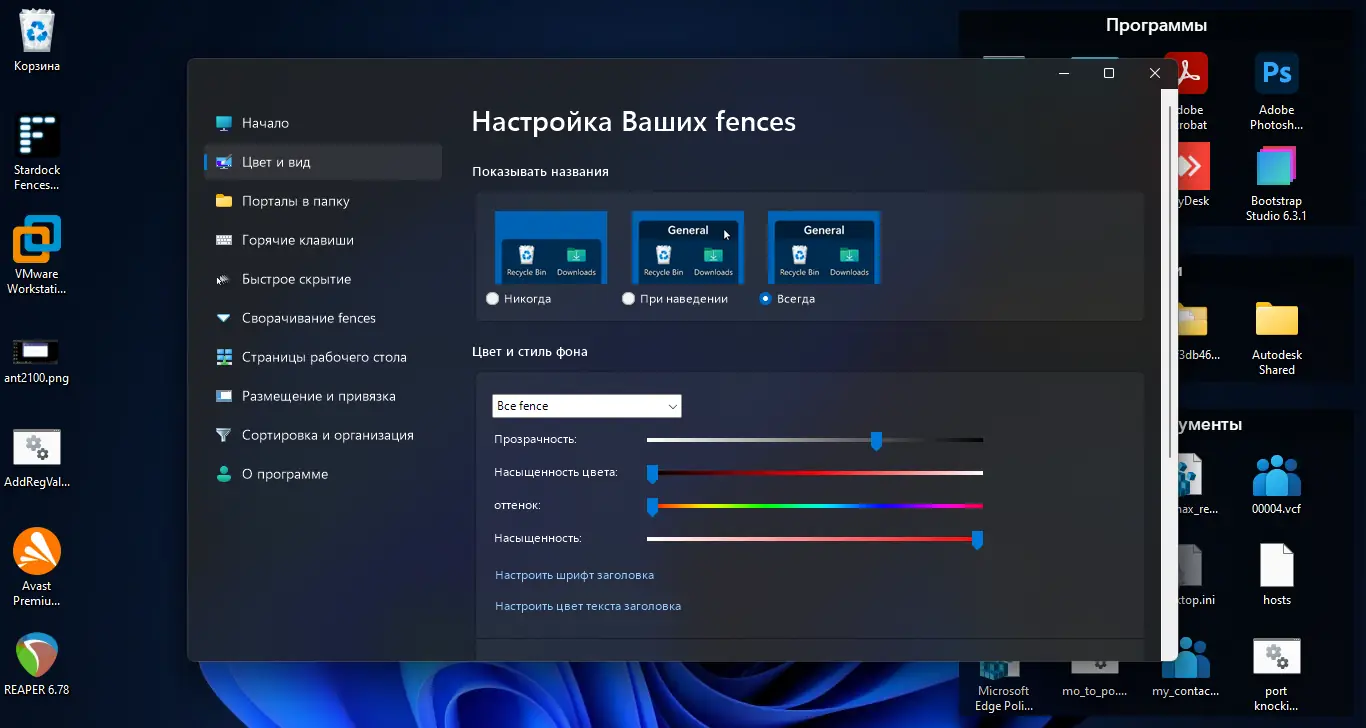
Task: Click the Насыщенность slider handle
Action: (x=977, y=540)
